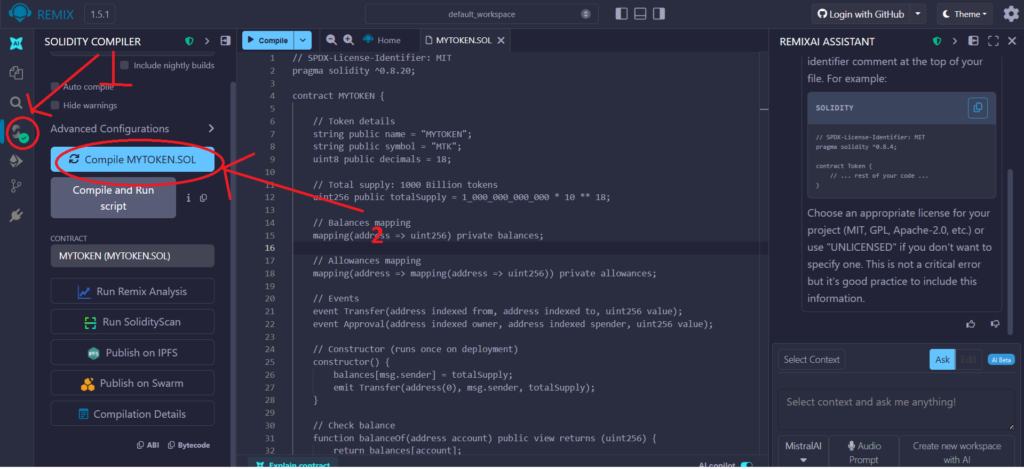Image resolution: width=1024 pixels, height=469 pixels.
Task: Enable the Auto compile checkbox
Action: (x=56, y=87)
